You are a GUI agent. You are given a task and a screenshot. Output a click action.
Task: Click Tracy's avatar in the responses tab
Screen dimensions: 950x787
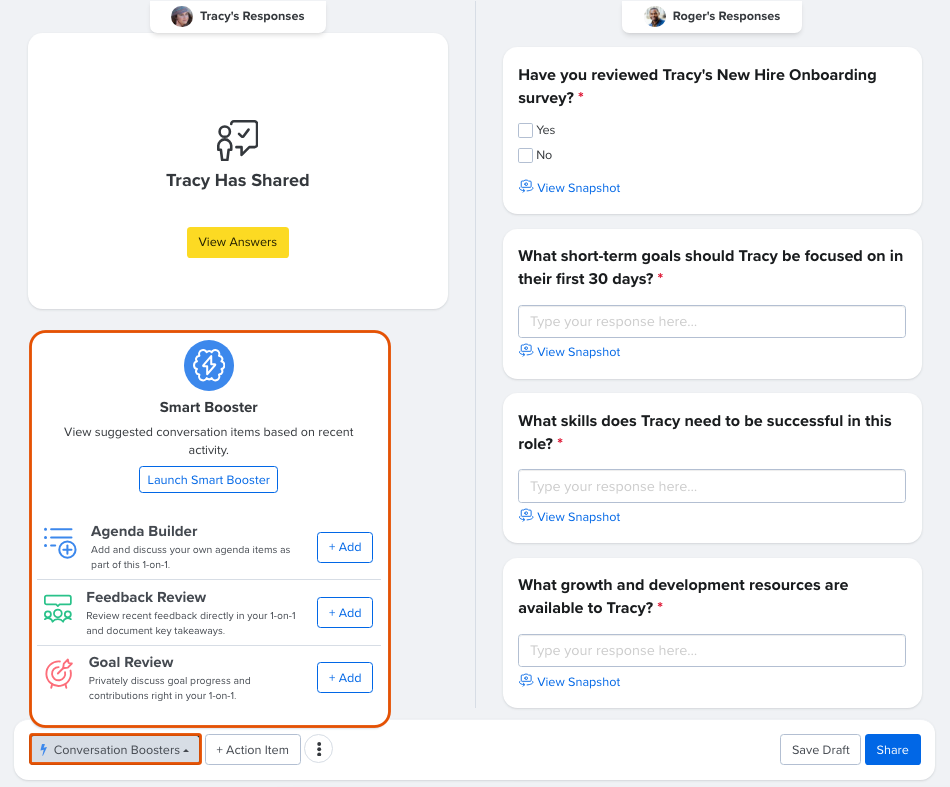pos(182,16)
